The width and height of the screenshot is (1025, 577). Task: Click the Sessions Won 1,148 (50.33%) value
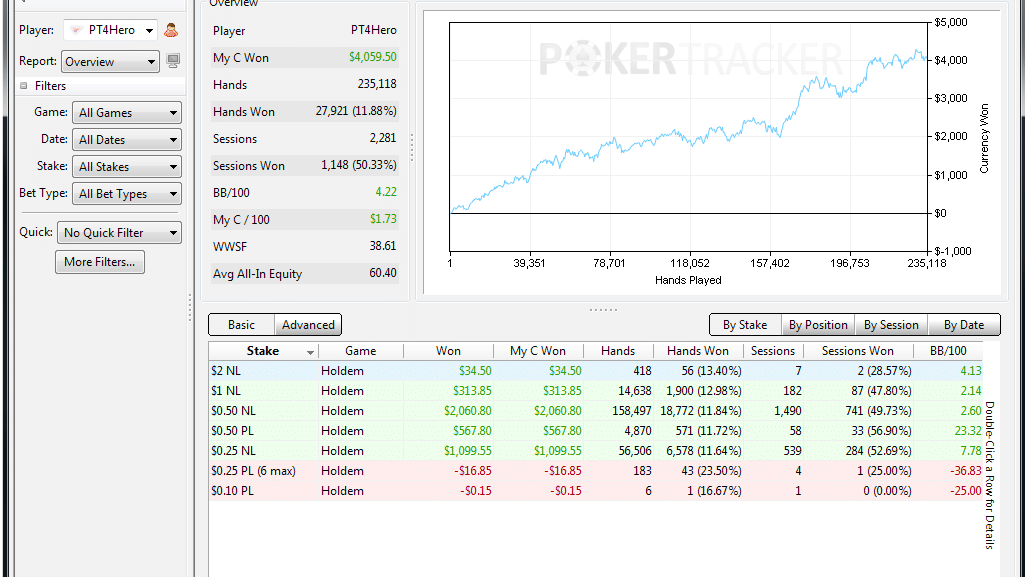tap(358, 165)
